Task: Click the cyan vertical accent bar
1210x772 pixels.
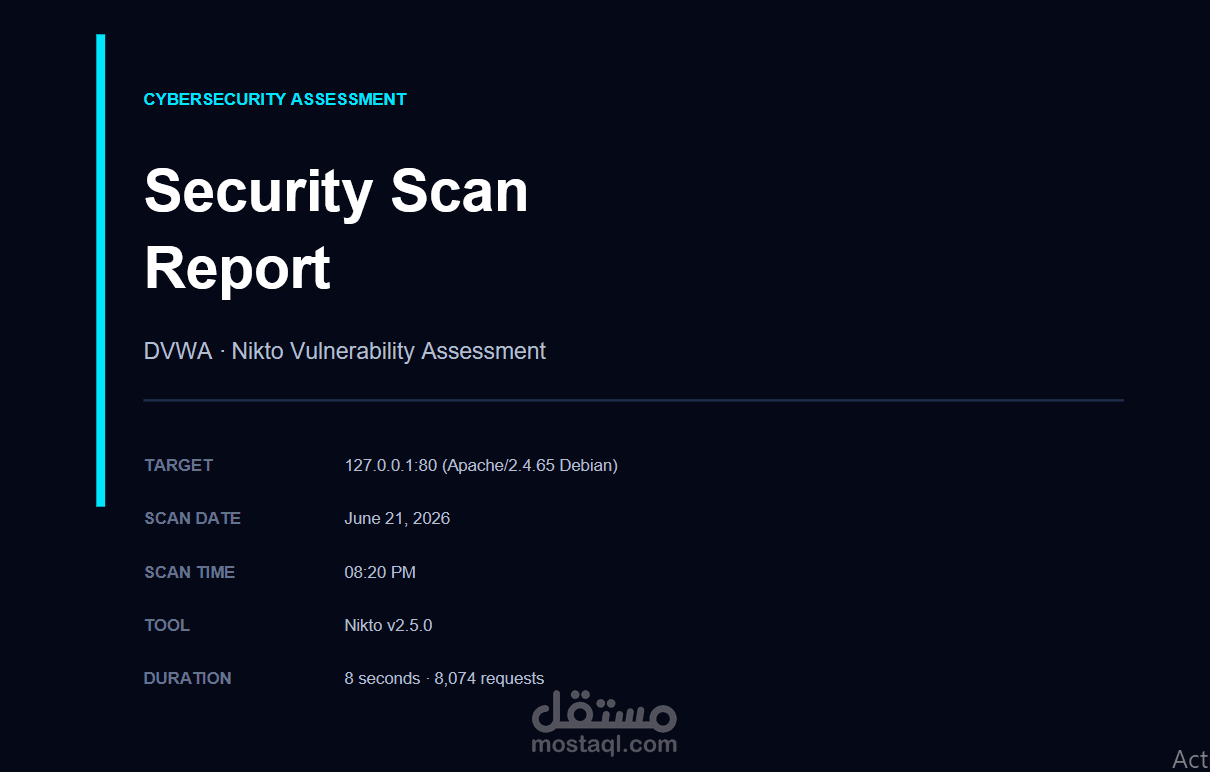Action: (100, 270)
